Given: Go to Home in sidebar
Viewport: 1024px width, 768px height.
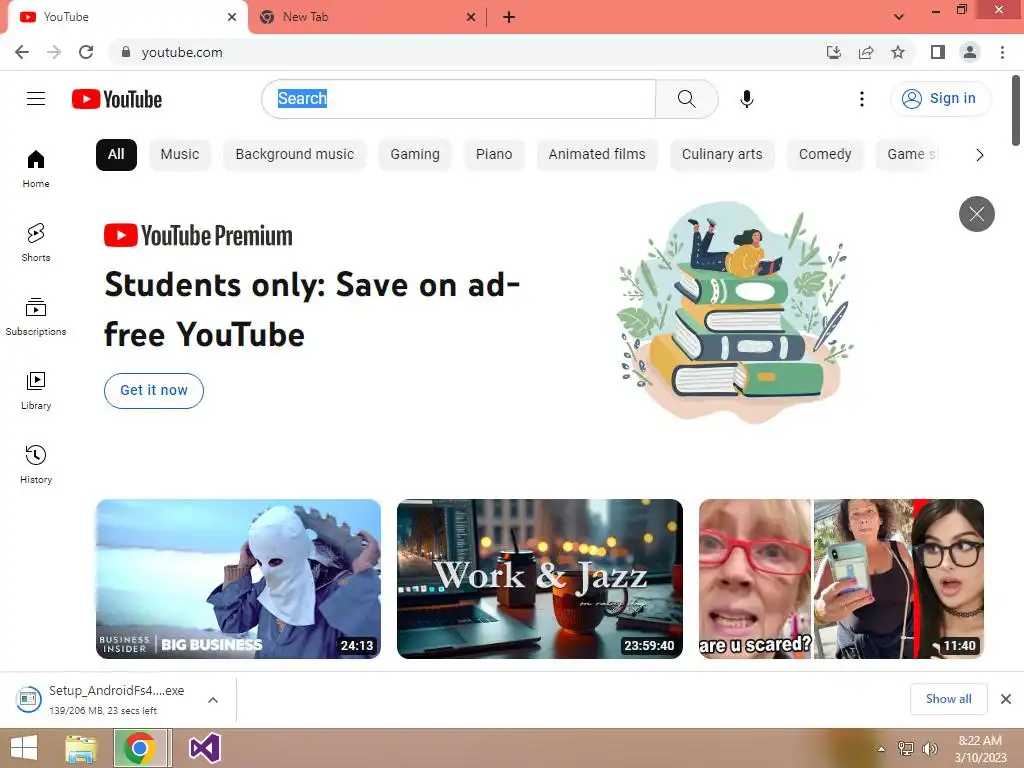Looking at the screenshot, I should 36,168.
